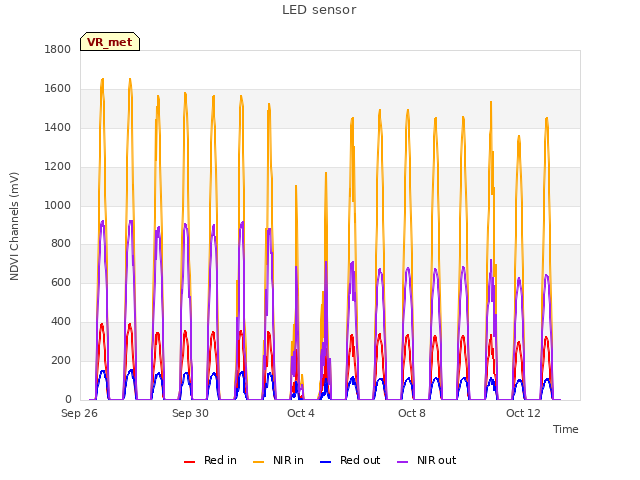Click the Oct 4 x-axis tick label
This screenshot has height=480, width=640.
[x=301, y=413]
